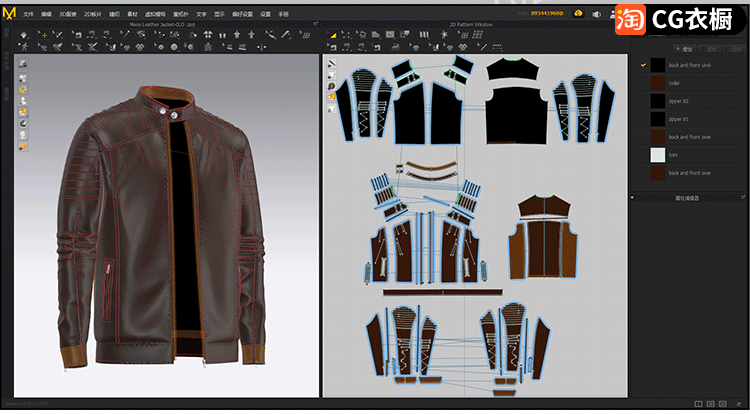Screen dimensions: 750x414
Task: Click top icon in 2D window's vertical toolbar
Action: pos(330,63)
